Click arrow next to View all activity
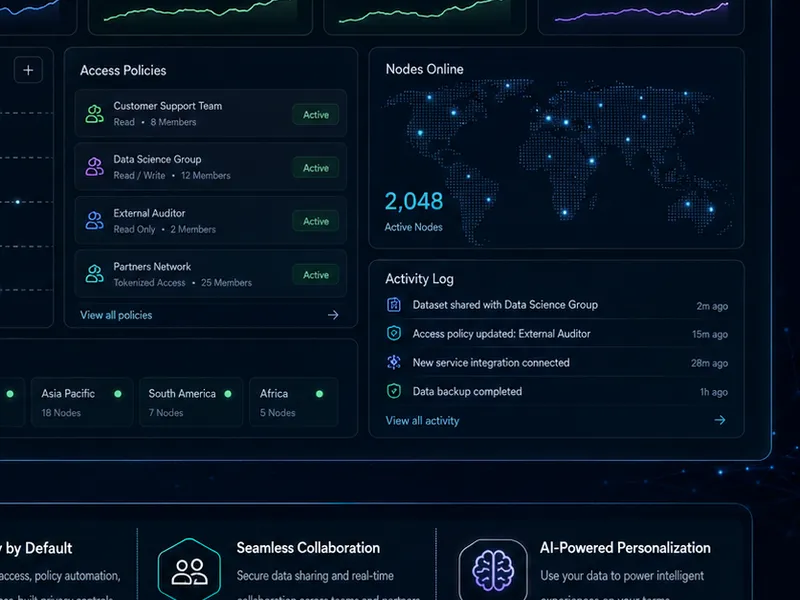Screen dimensions: 800x600 (720, 420)
